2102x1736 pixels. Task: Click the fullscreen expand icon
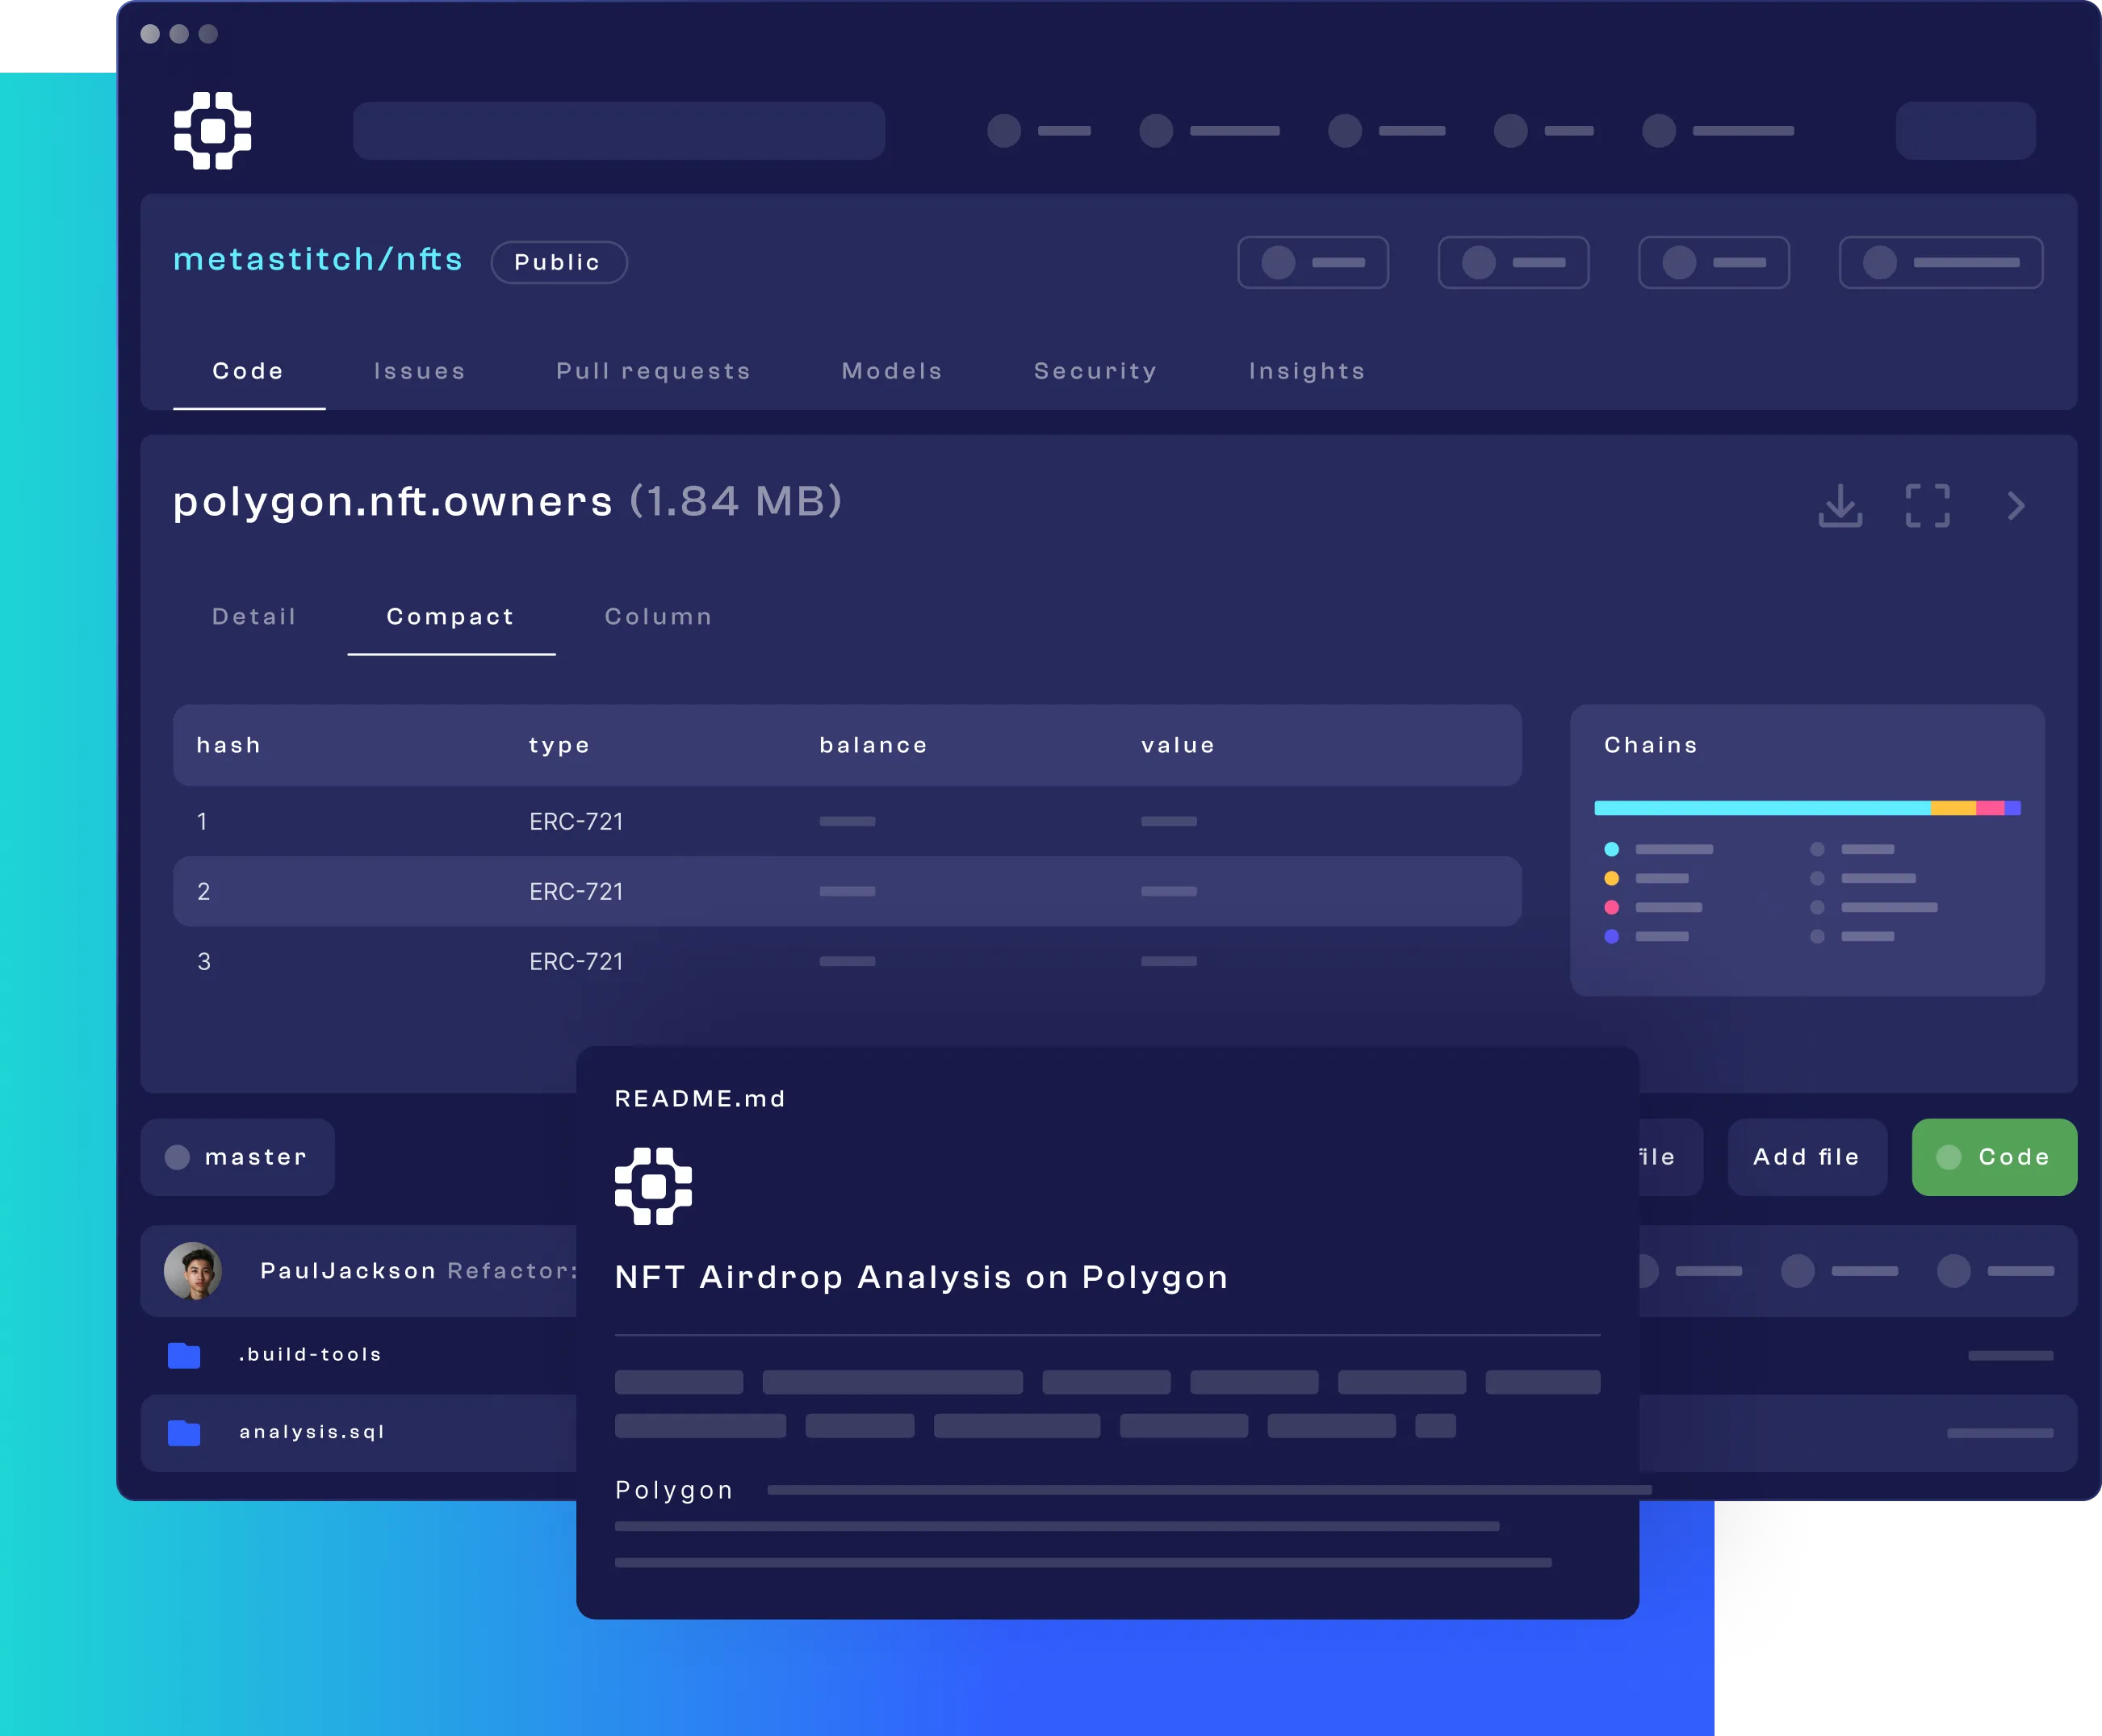click(x=1927, y=506)
